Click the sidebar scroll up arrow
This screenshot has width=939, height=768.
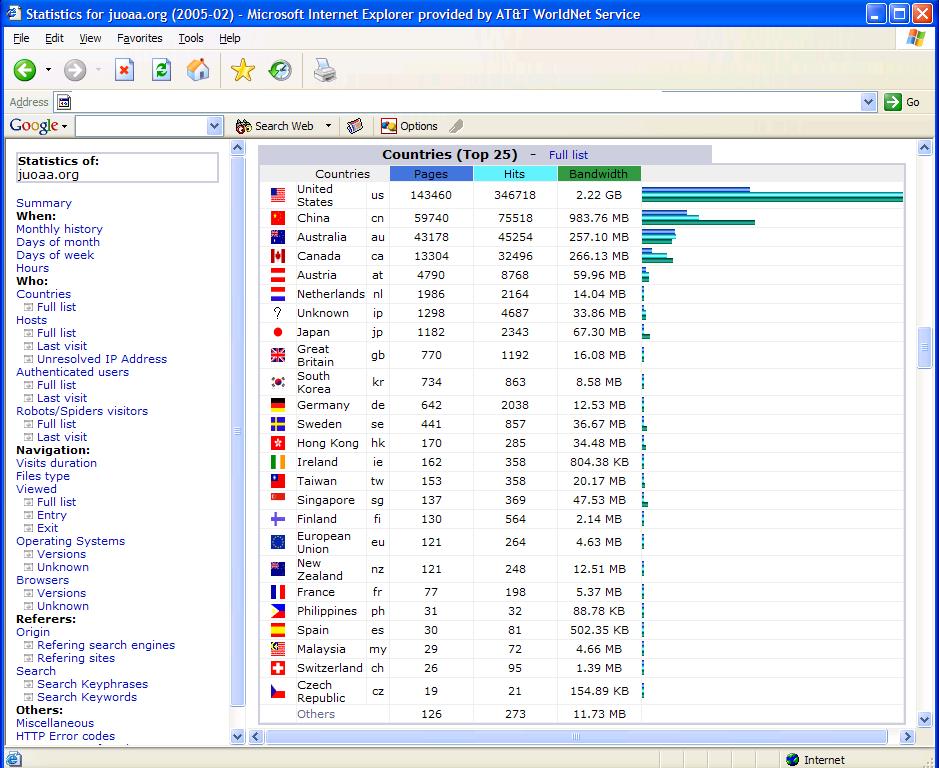tap(237, 147)
